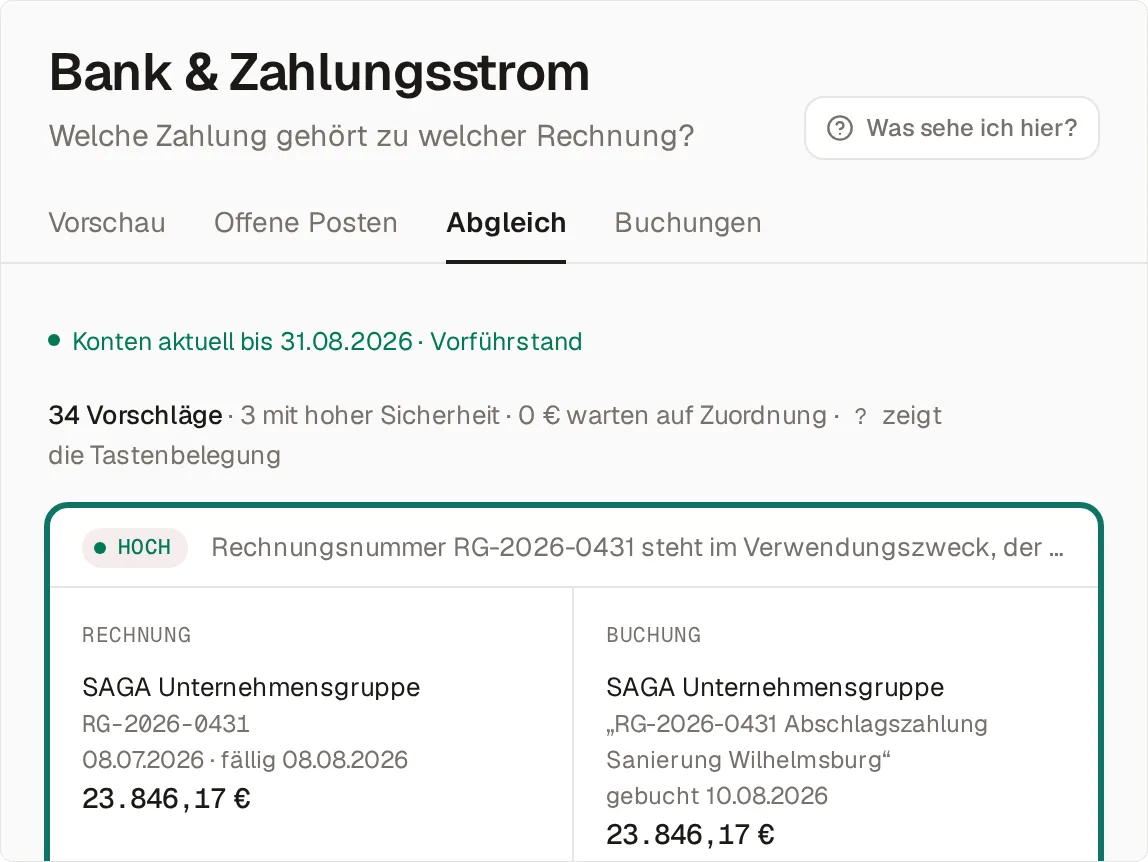Screen dimensions: 1148x862
Task: Click the 'Bank & Zahlungsstrom' heading
Action: pos(319,73)
